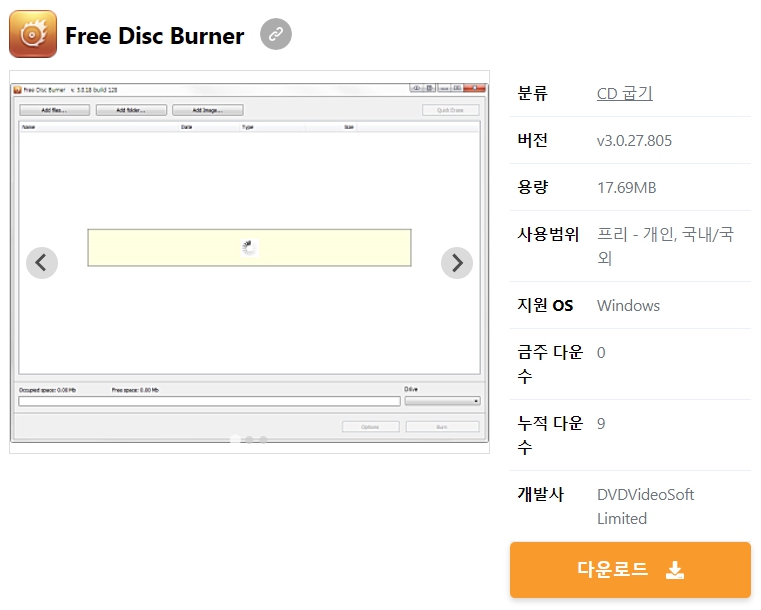Click the Windows supported OS value
This screenshot has width=761, height=610.
pos(629,306)
